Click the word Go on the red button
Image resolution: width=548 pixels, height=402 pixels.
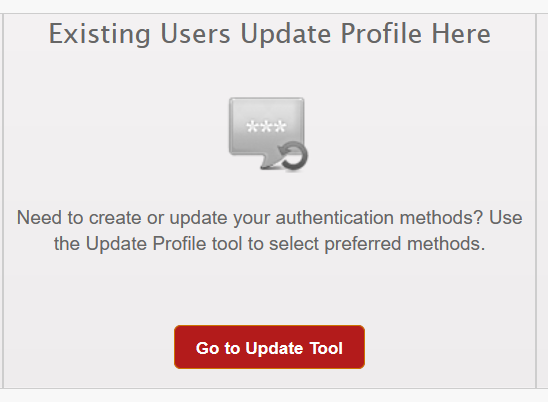(x=207, y=348)
